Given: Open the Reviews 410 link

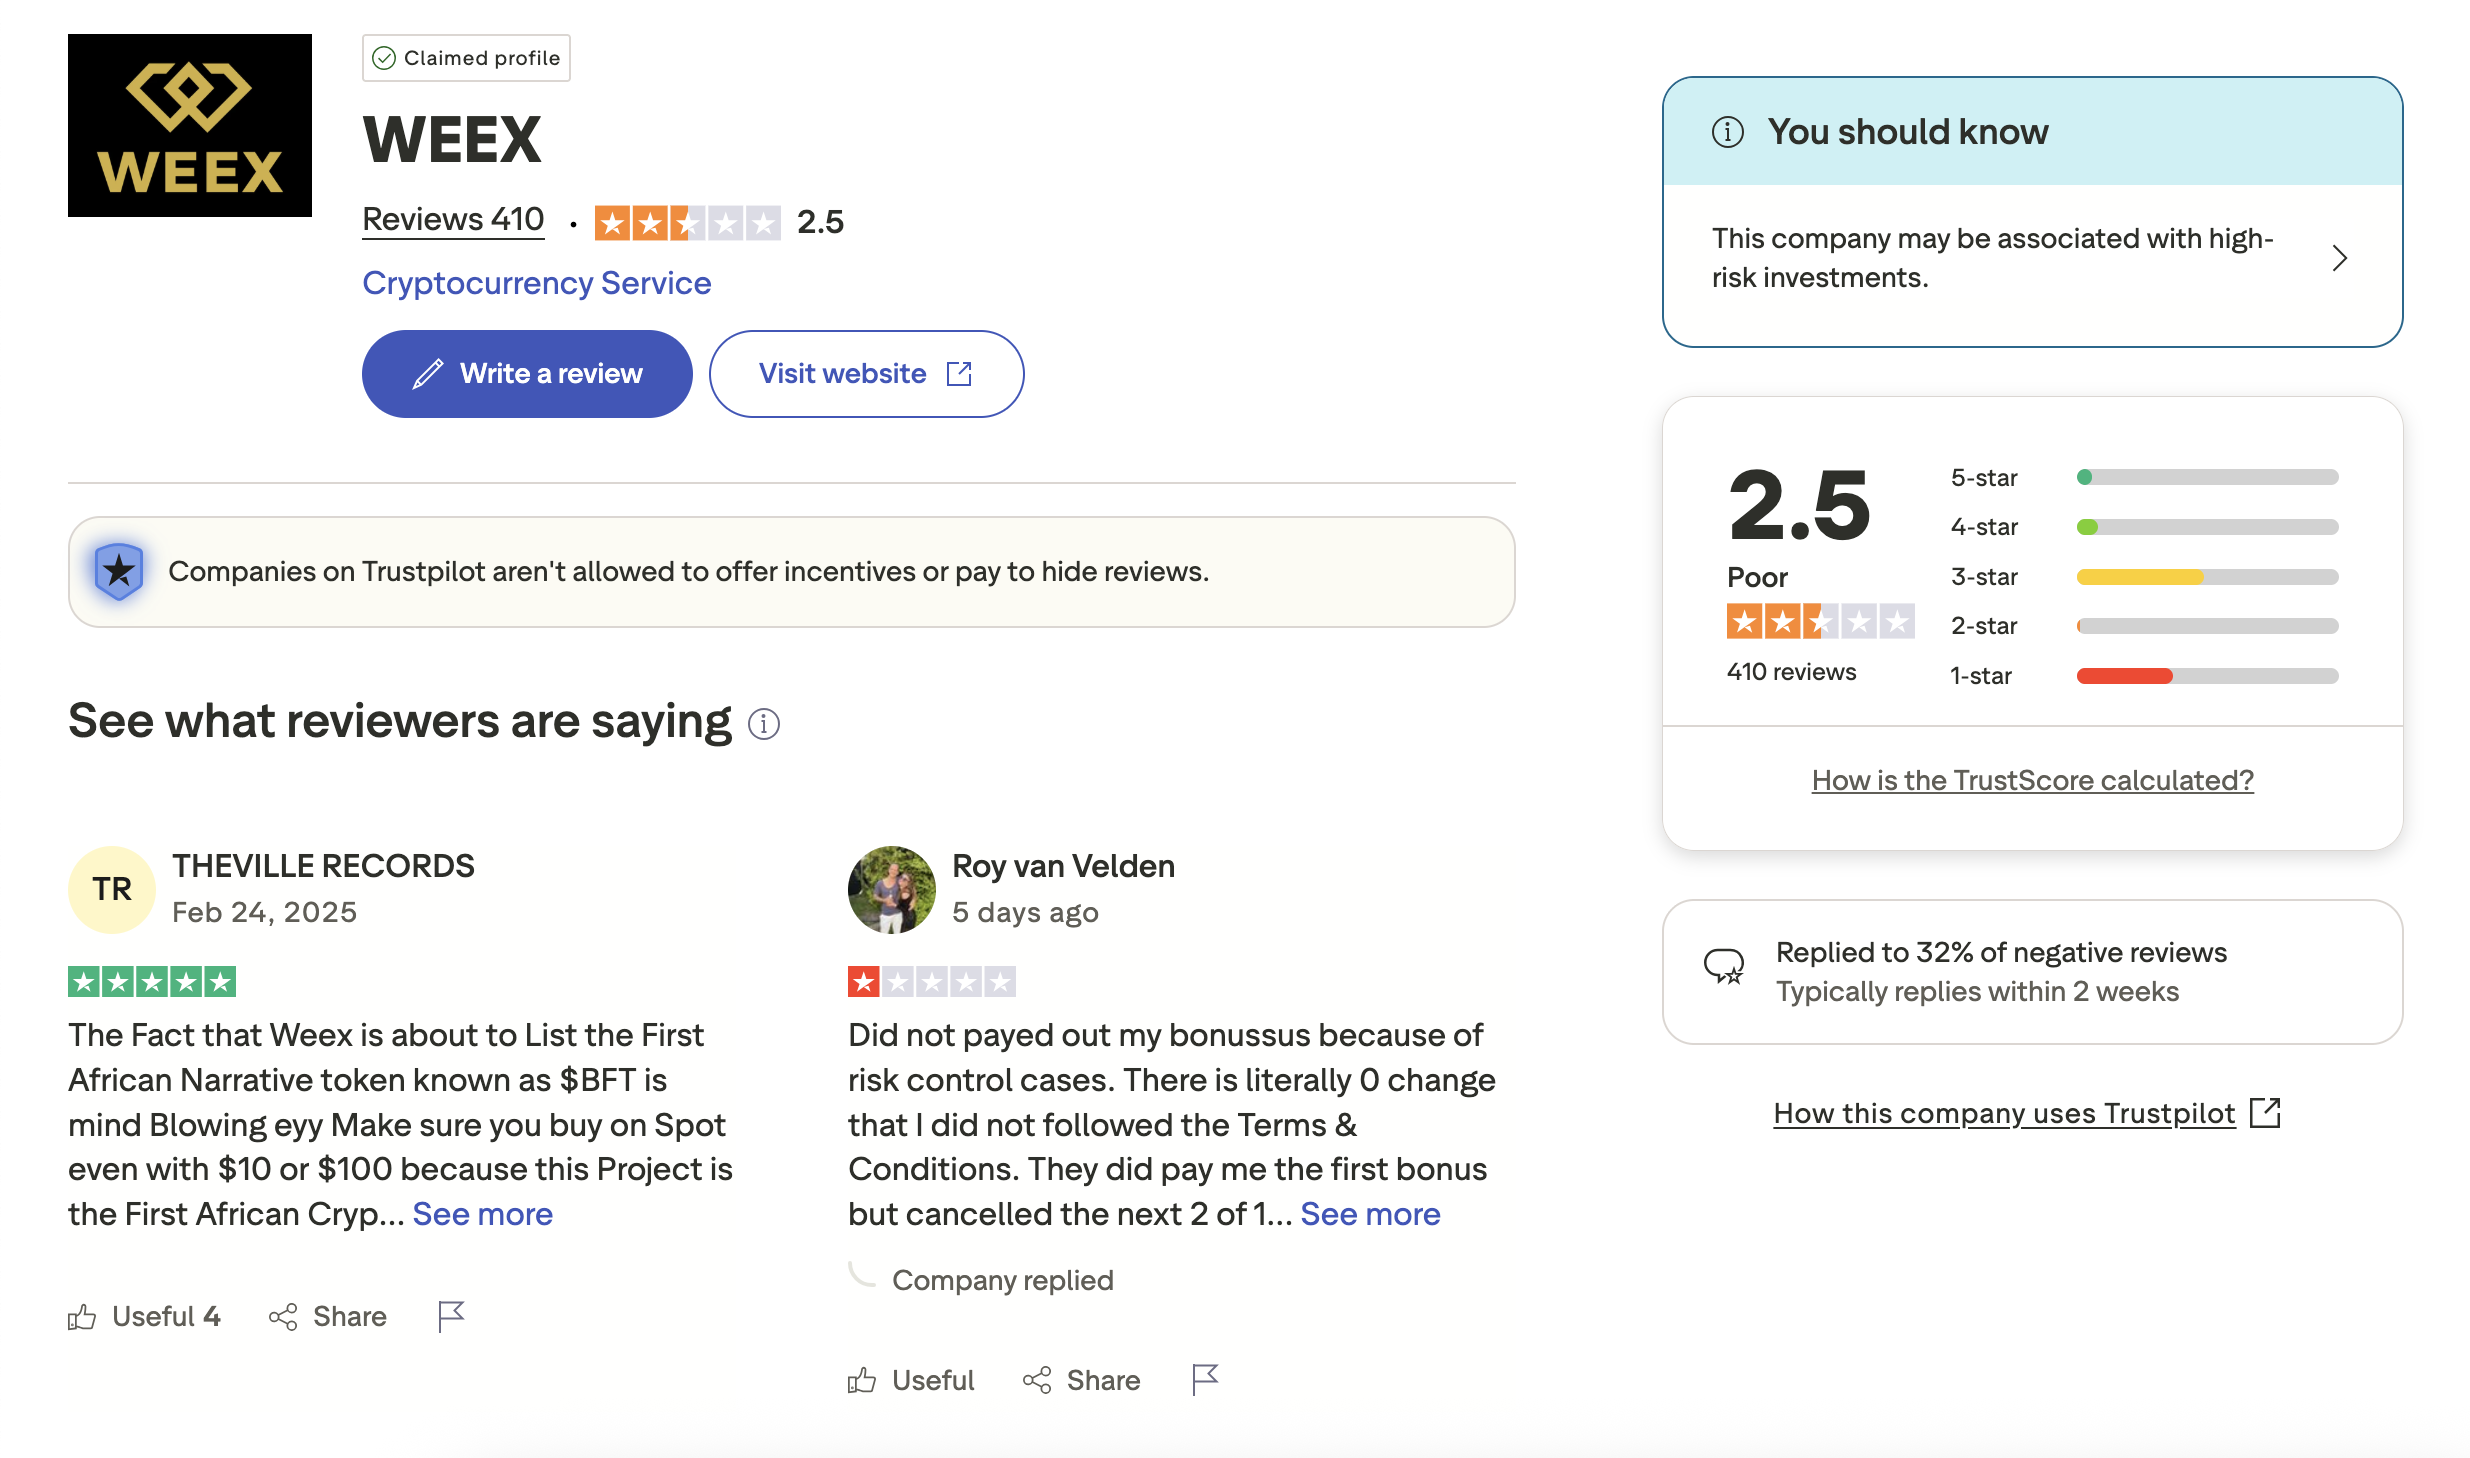Looking at the screenshot, I should (x=453, y=219).
